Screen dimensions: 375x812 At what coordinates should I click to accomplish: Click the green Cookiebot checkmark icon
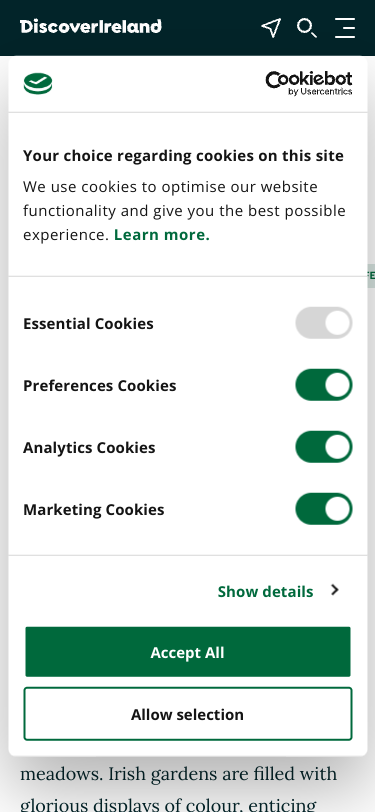38,83
